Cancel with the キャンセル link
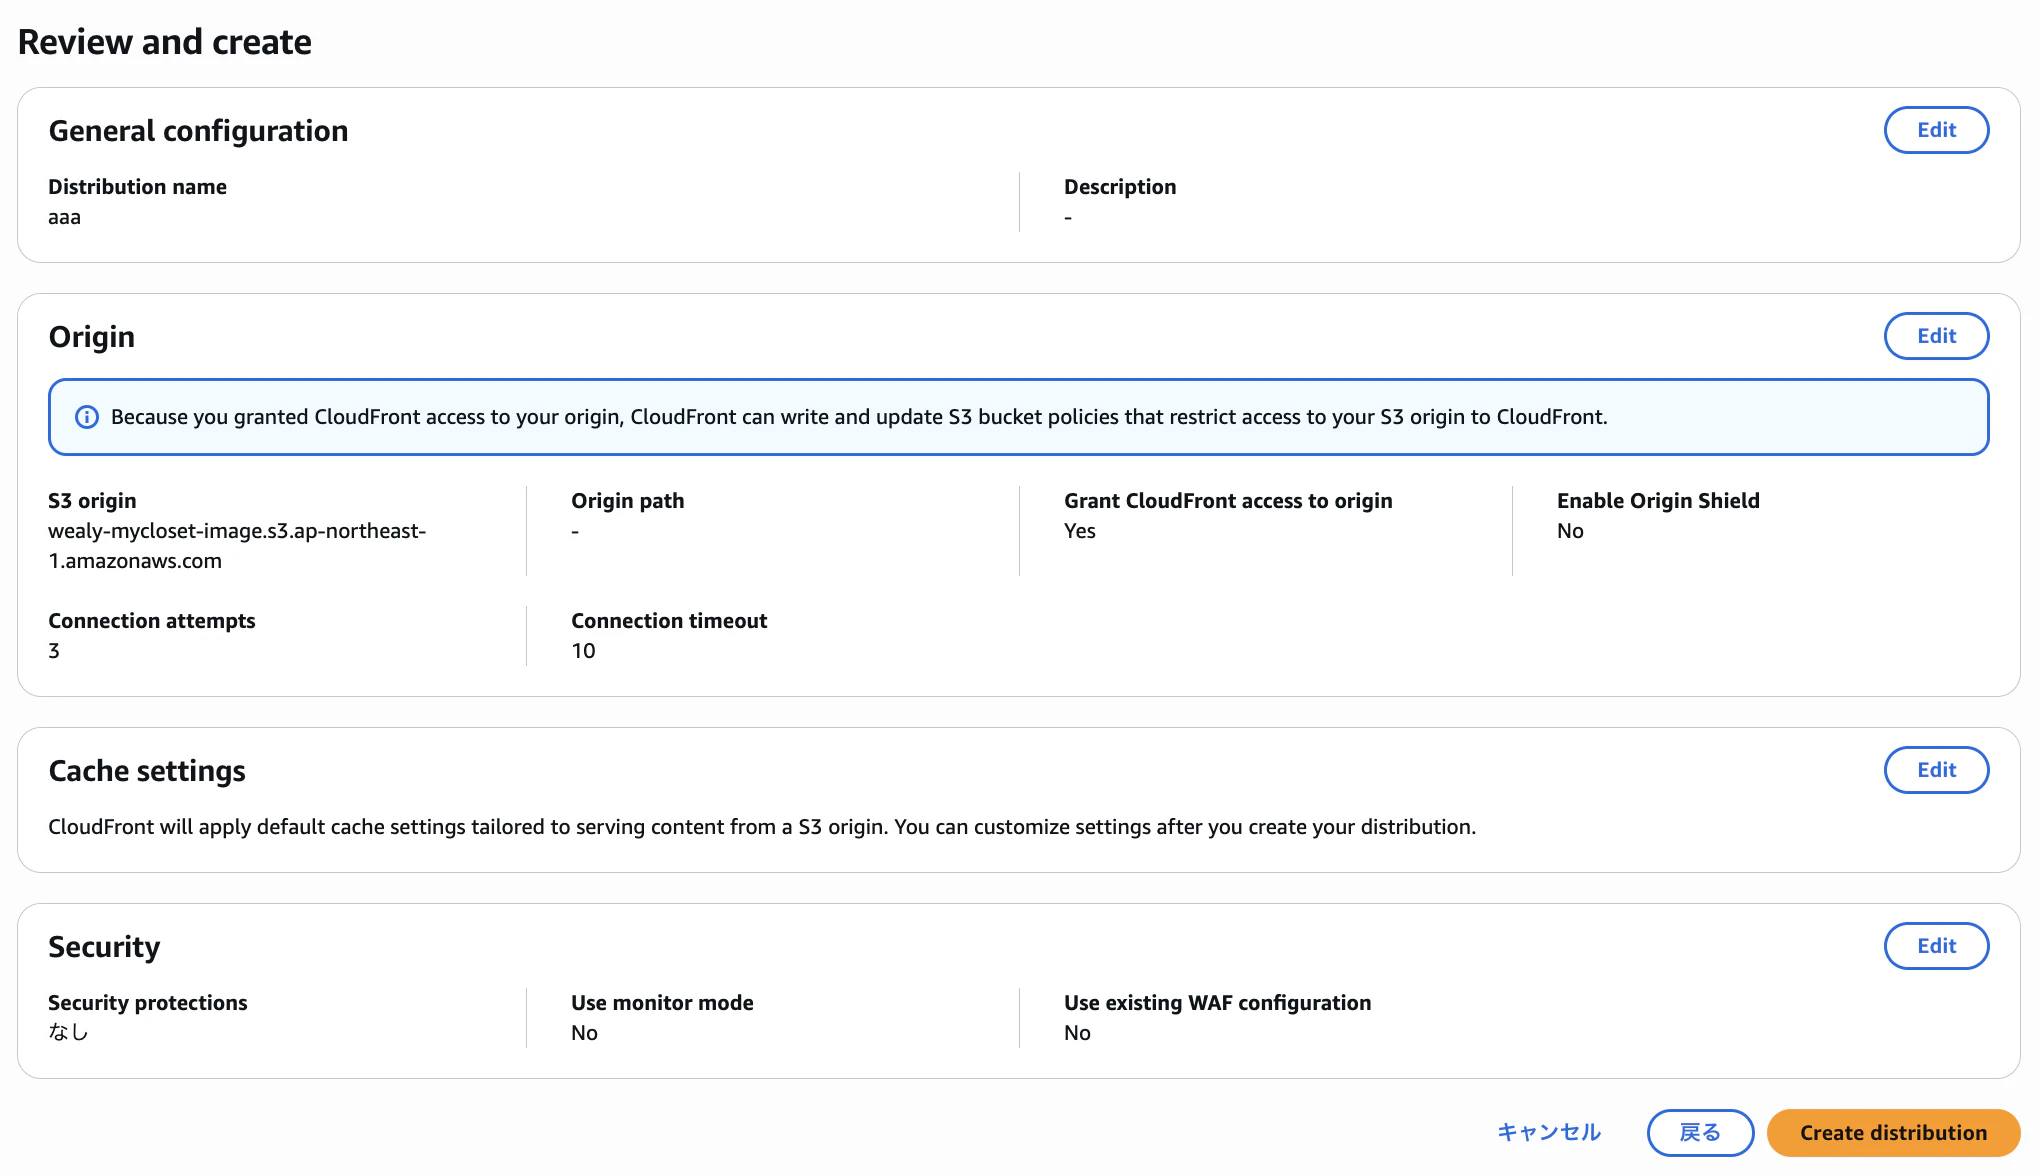2040x1176 pixels. pos(1549,1133)
